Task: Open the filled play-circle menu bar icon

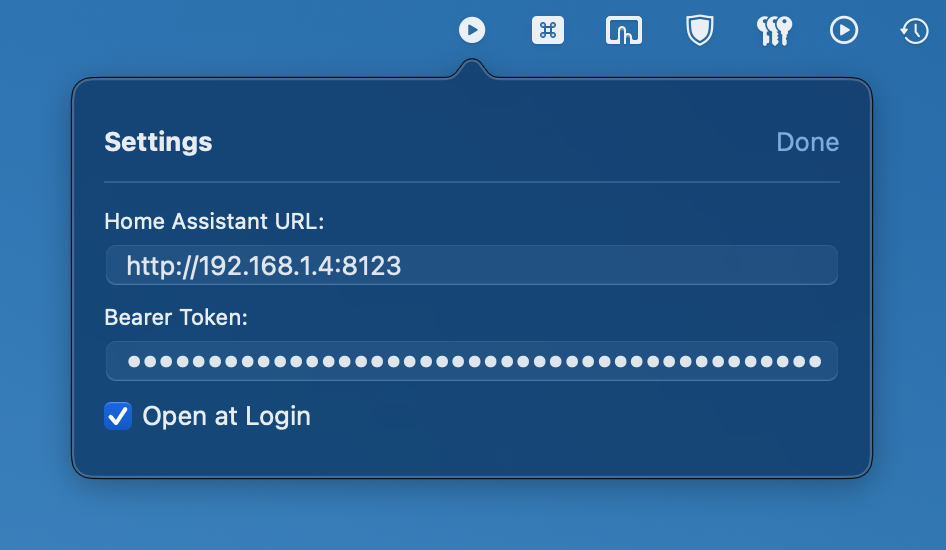Action: (472, 30)
